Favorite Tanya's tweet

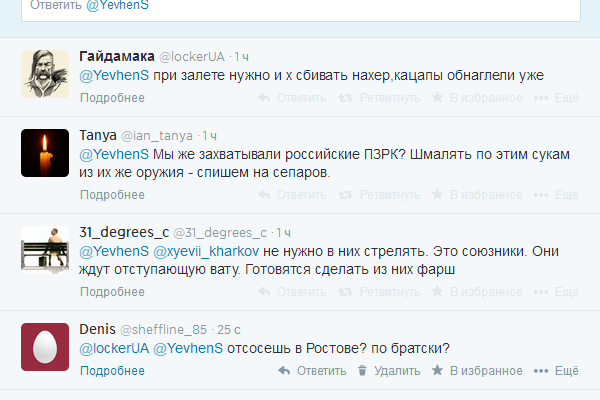coord(478,195)
